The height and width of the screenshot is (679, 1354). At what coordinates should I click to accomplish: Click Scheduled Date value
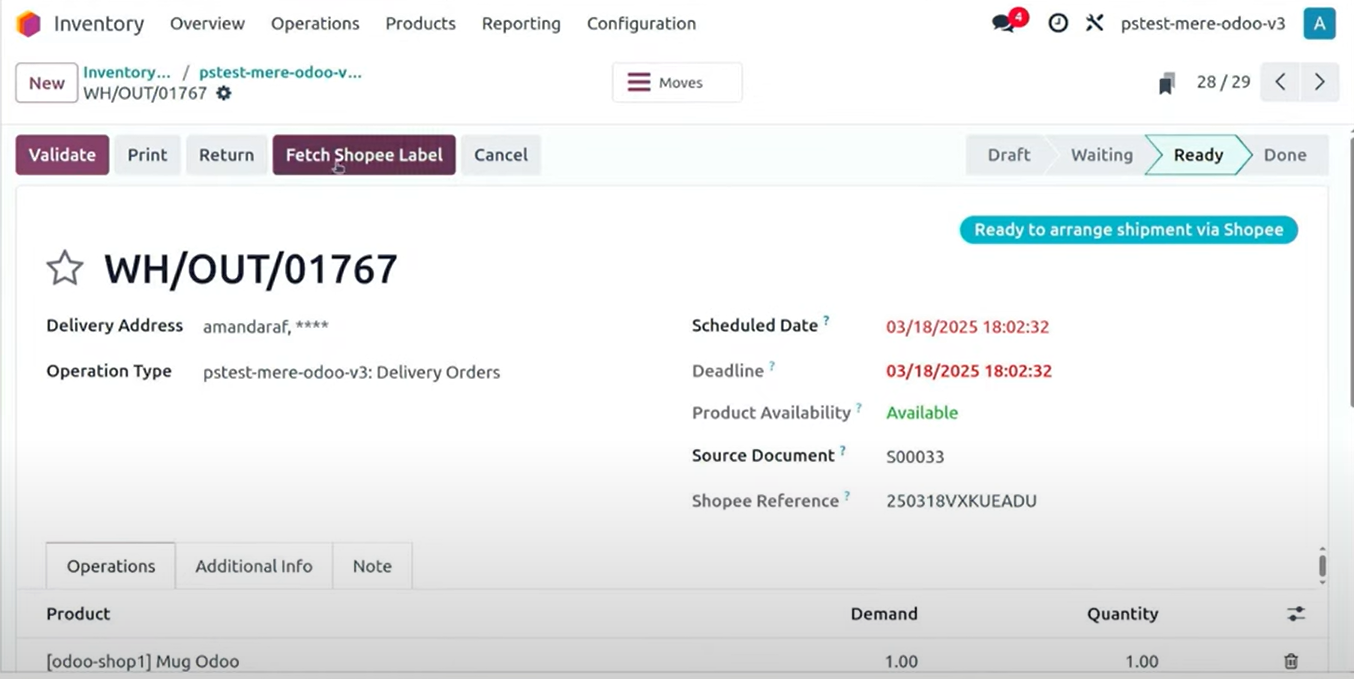(x=967, y=326)
